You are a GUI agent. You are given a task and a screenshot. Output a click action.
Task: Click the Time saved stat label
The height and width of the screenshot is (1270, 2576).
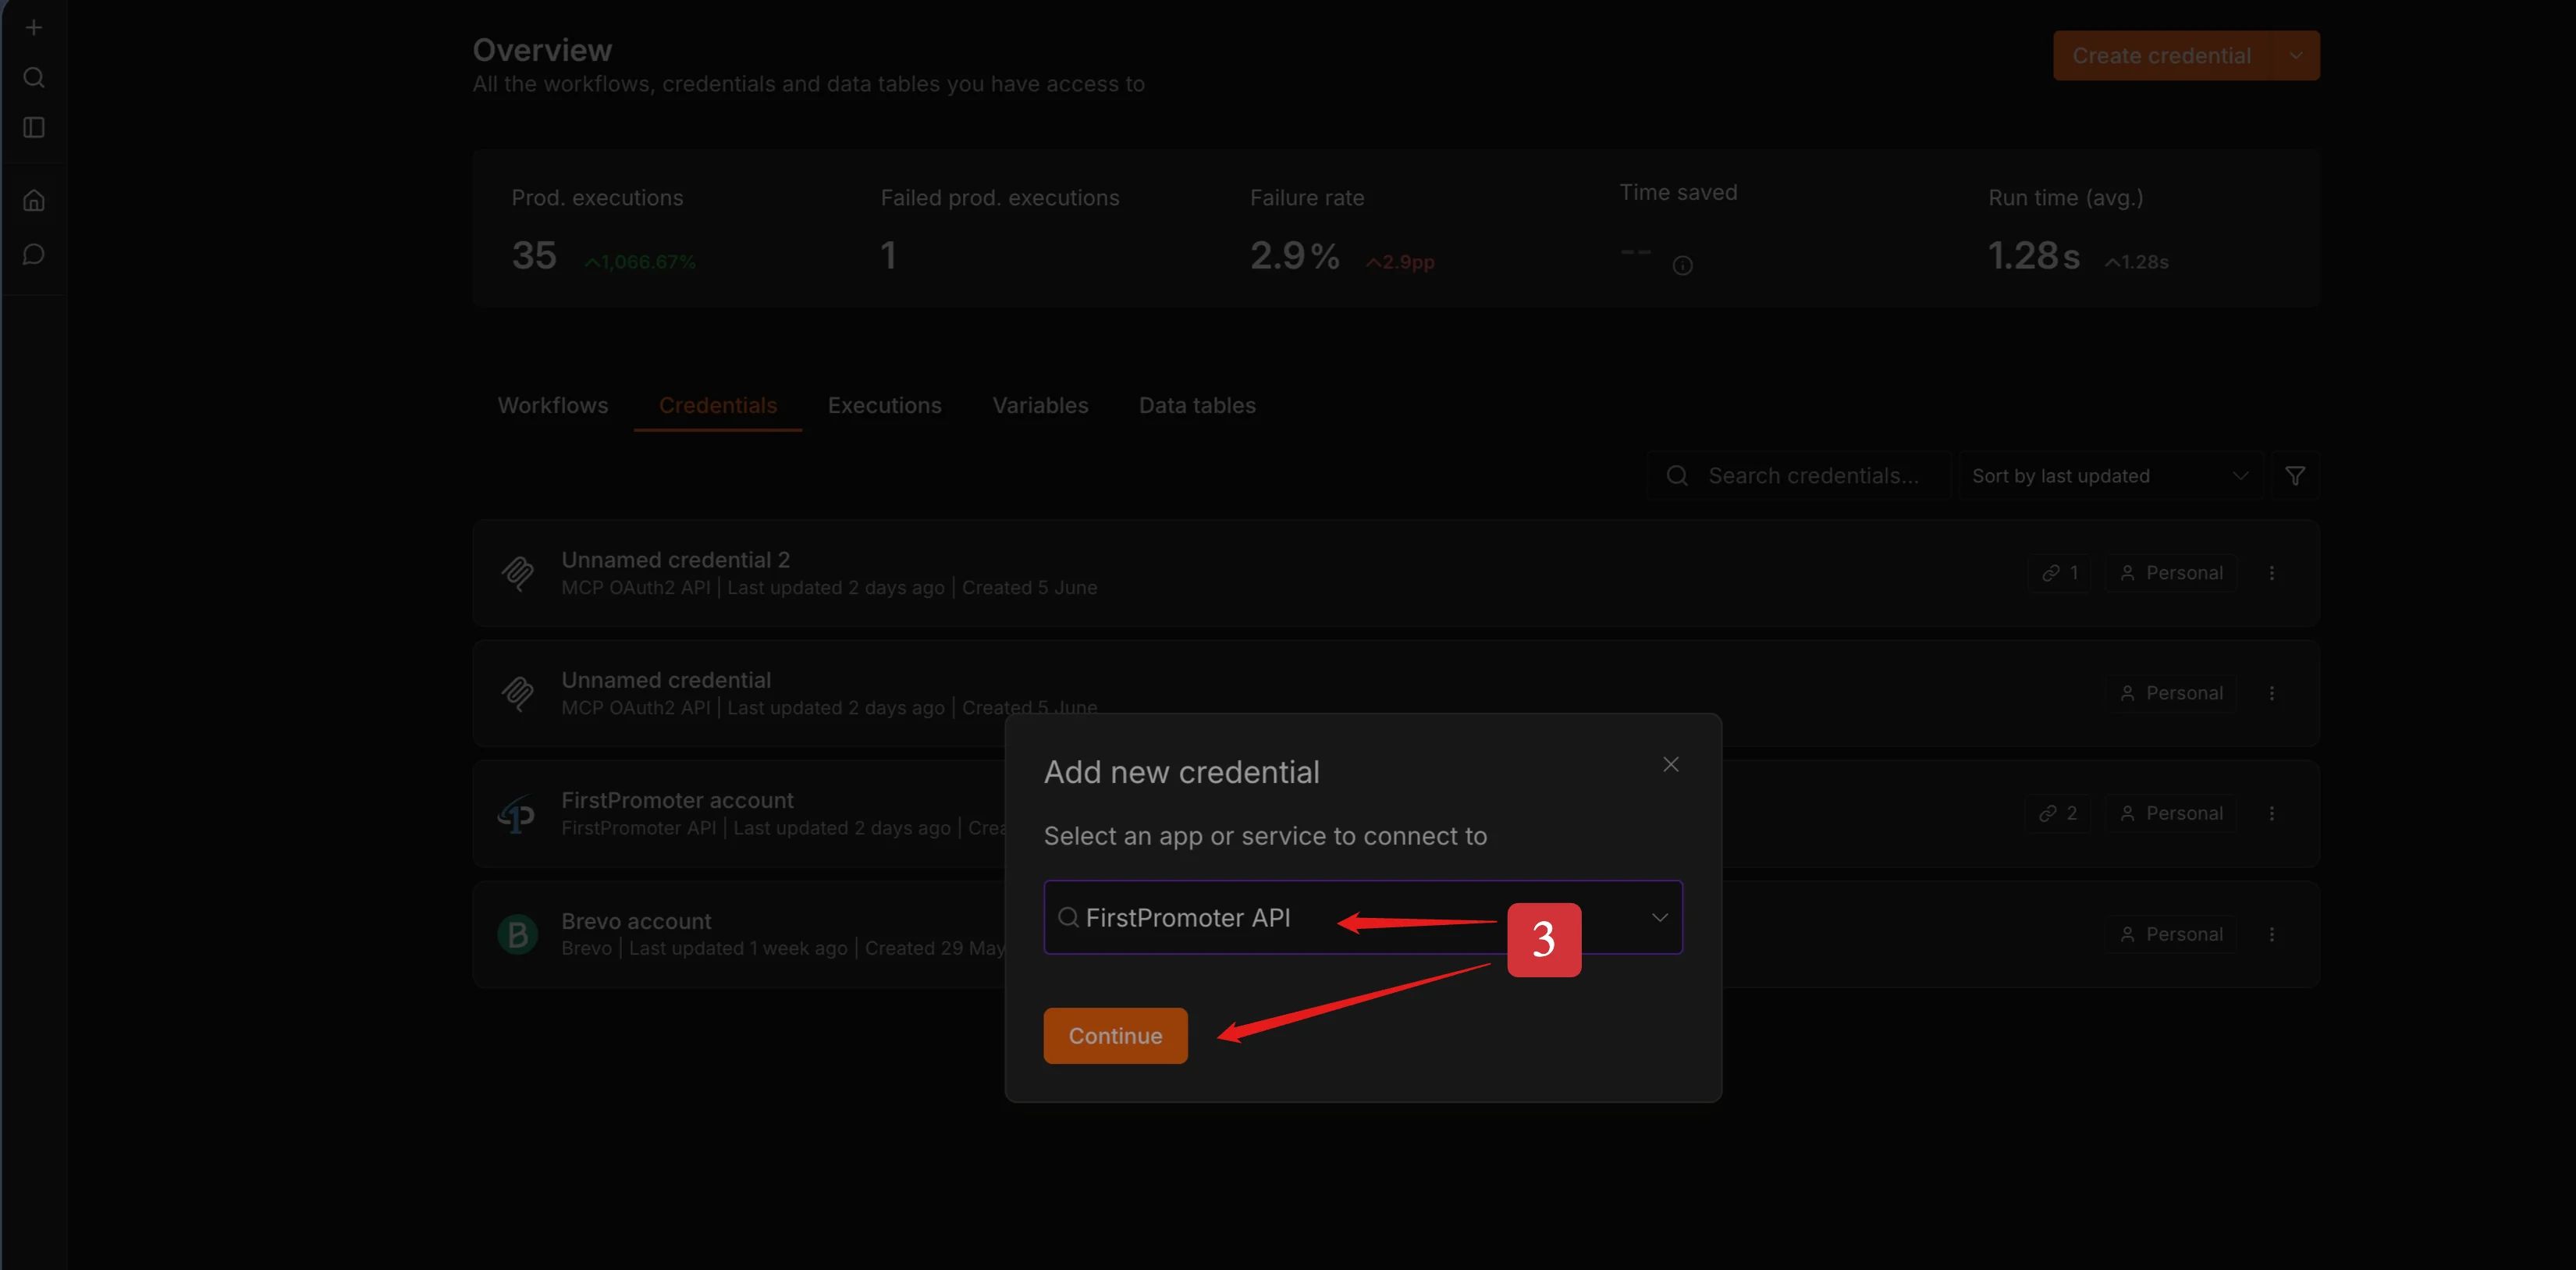[x=1678, y=193]
